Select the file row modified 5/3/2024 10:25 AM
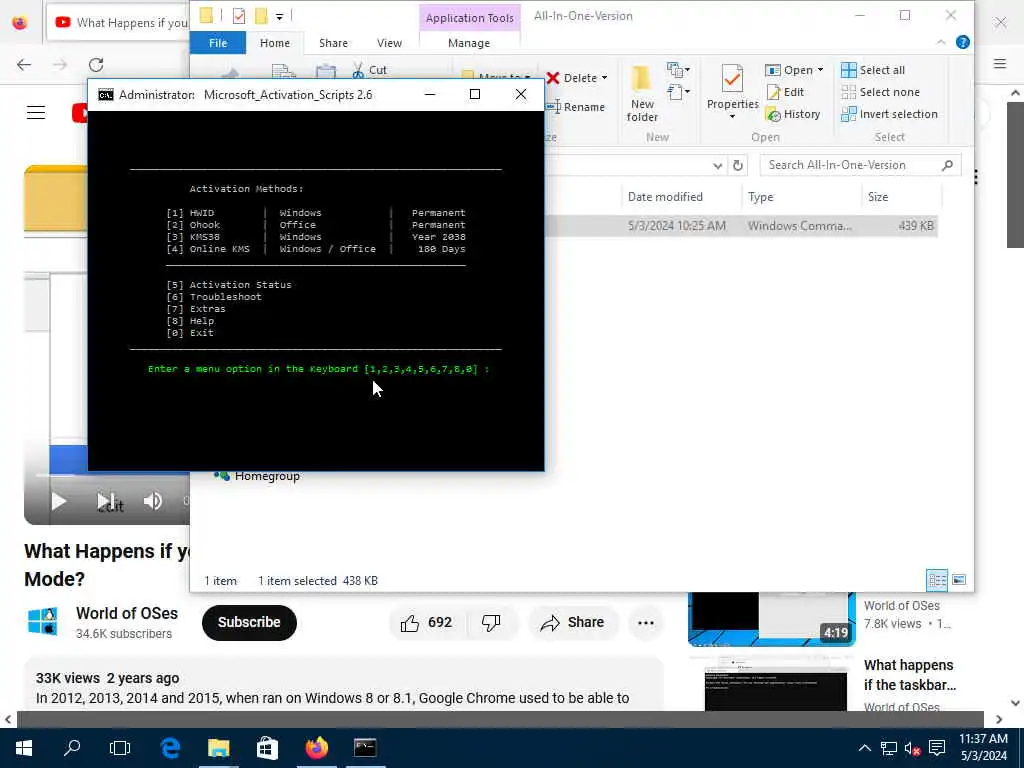Viewport: 1024px width, 768px height. [x=741, y=226]
